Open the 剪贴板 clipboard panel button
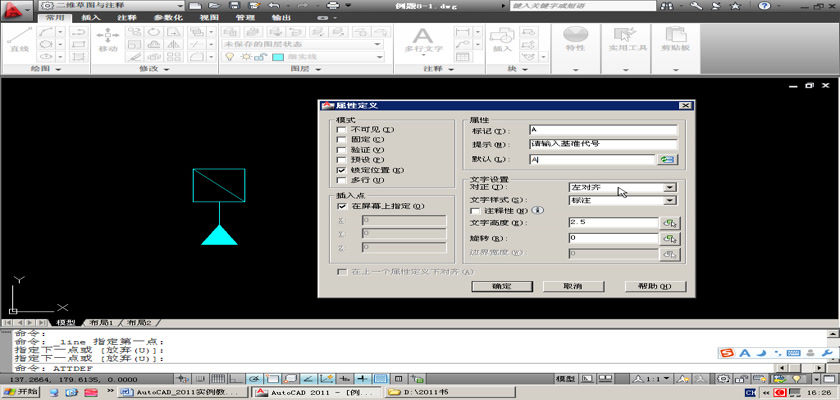840x400 pixels. pos(675,40)
